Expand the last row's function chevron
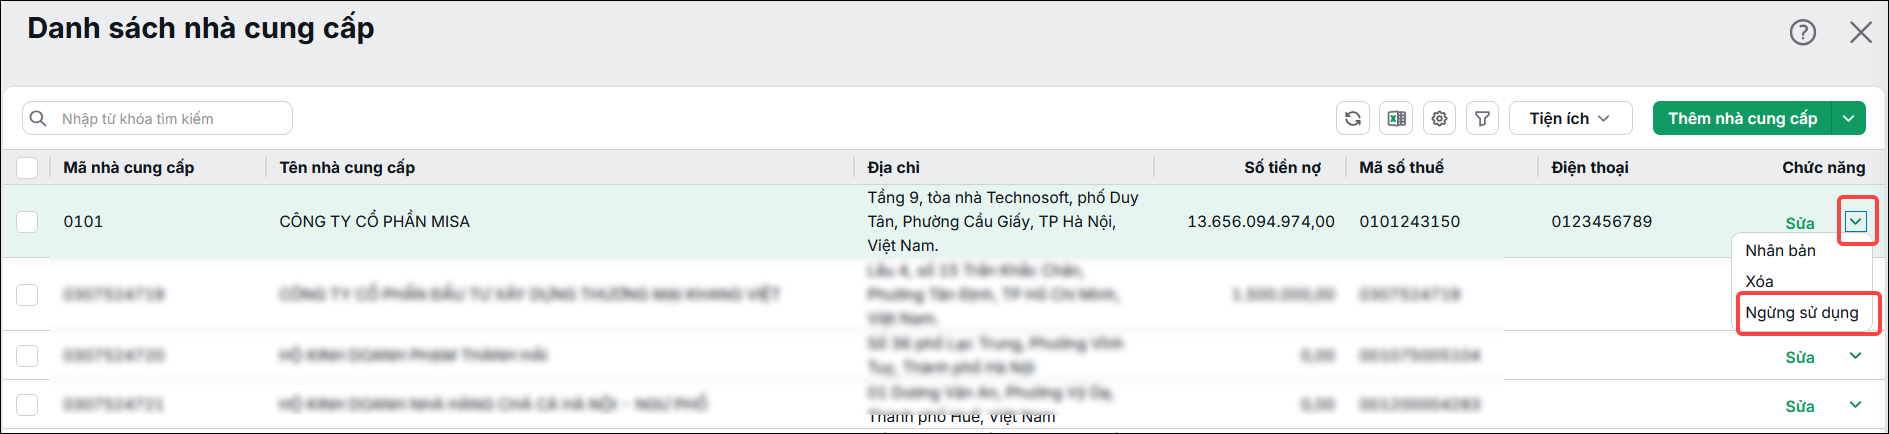This screenshot has width=1889, height=434. [1856, 404]
